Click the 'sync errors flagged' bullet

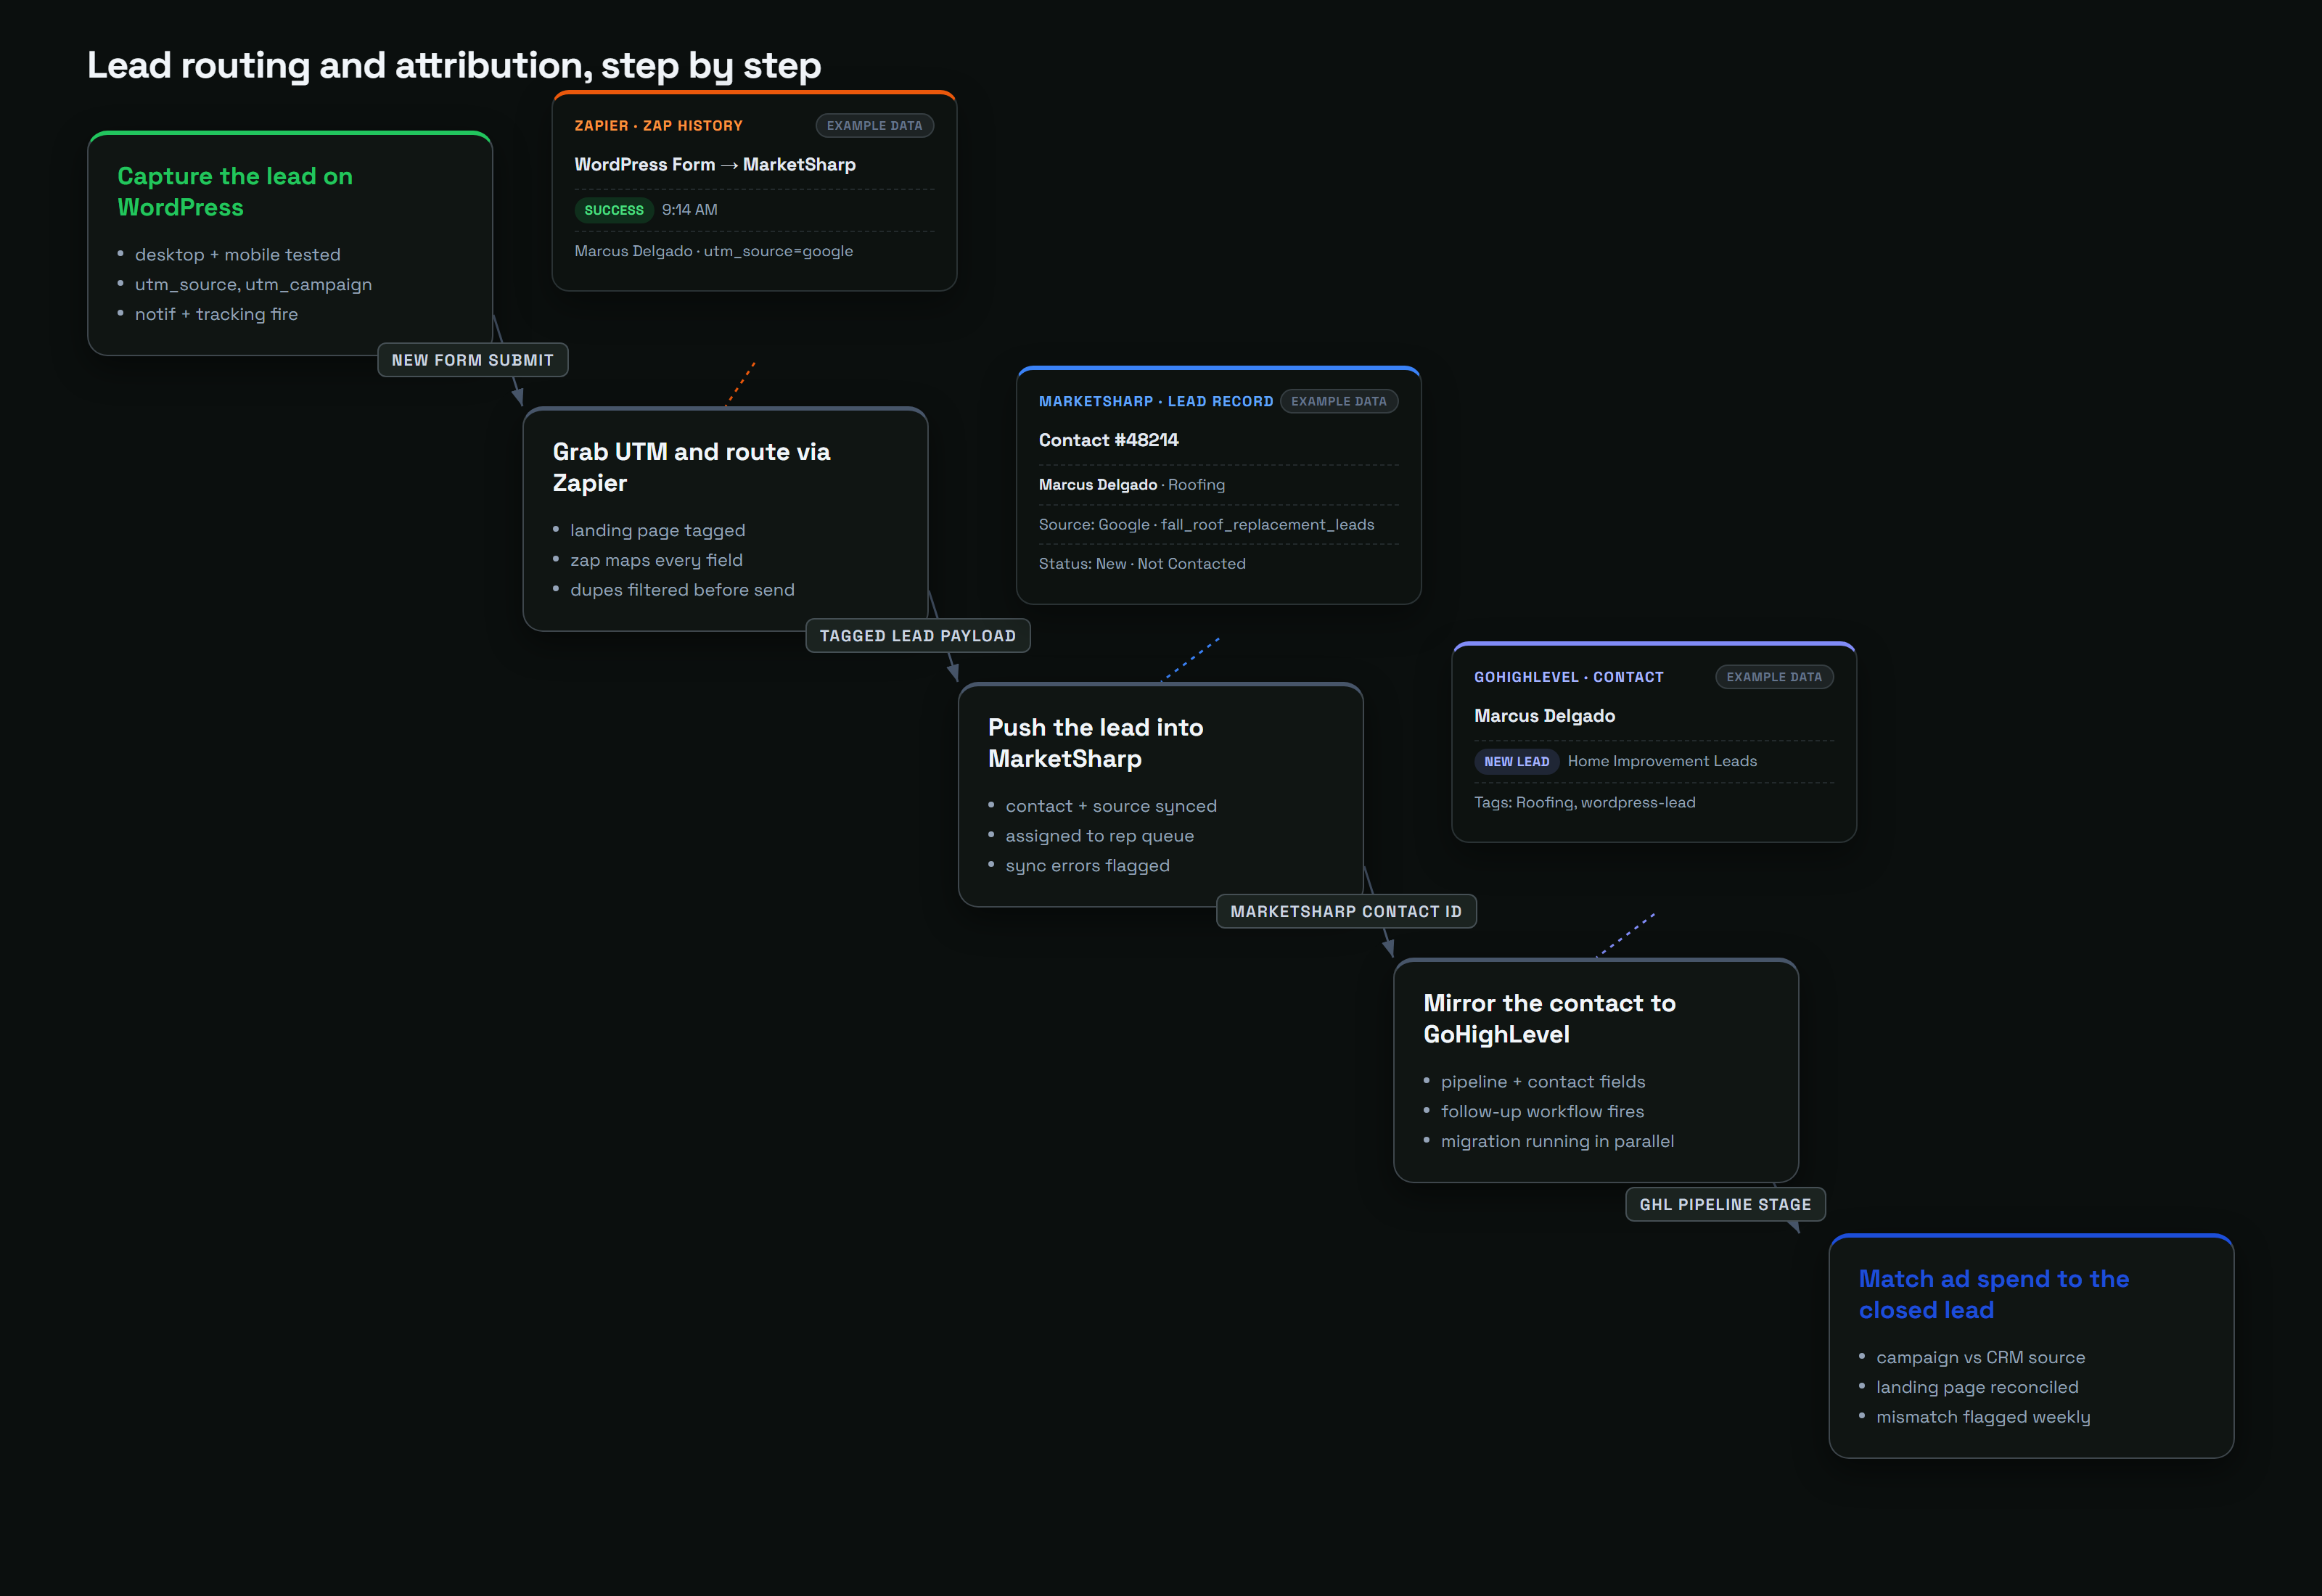1087,866
